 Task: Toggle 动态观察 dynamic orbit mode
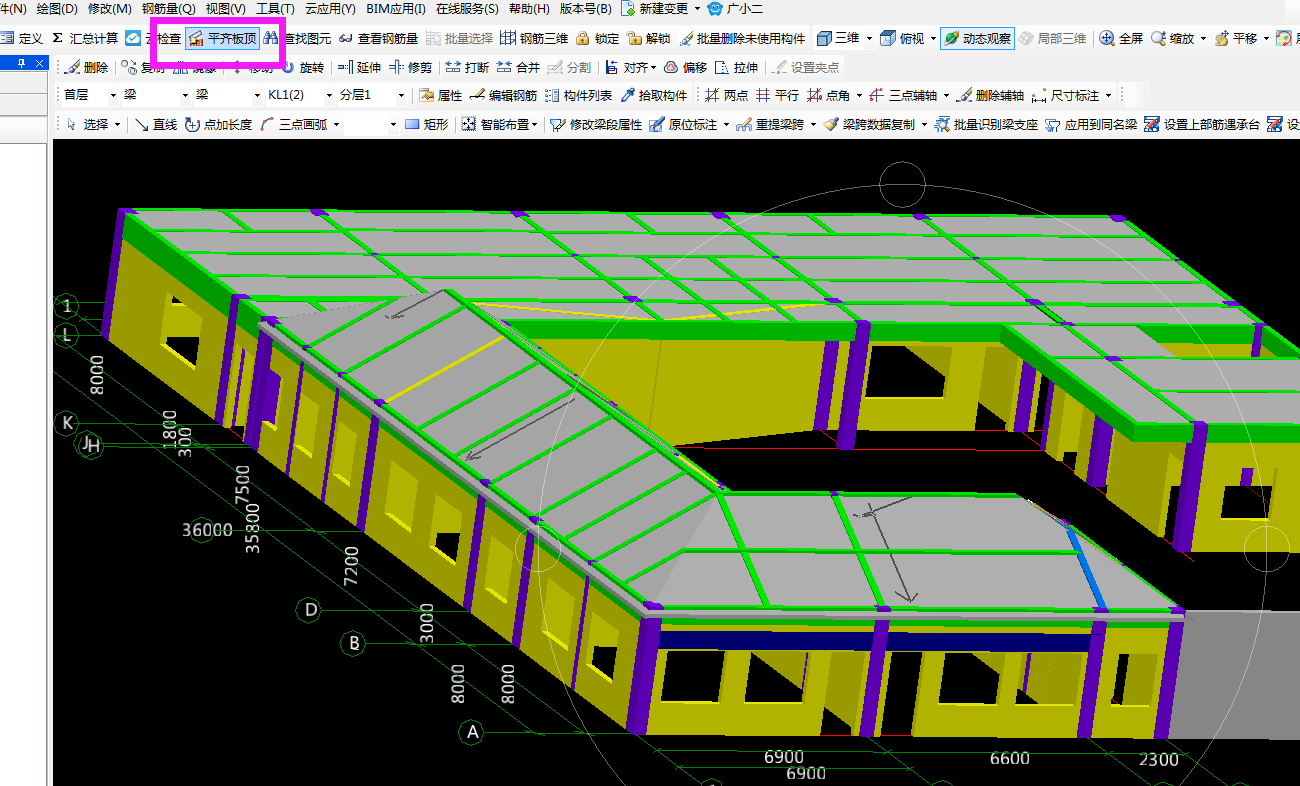click(x=976, y=39)
